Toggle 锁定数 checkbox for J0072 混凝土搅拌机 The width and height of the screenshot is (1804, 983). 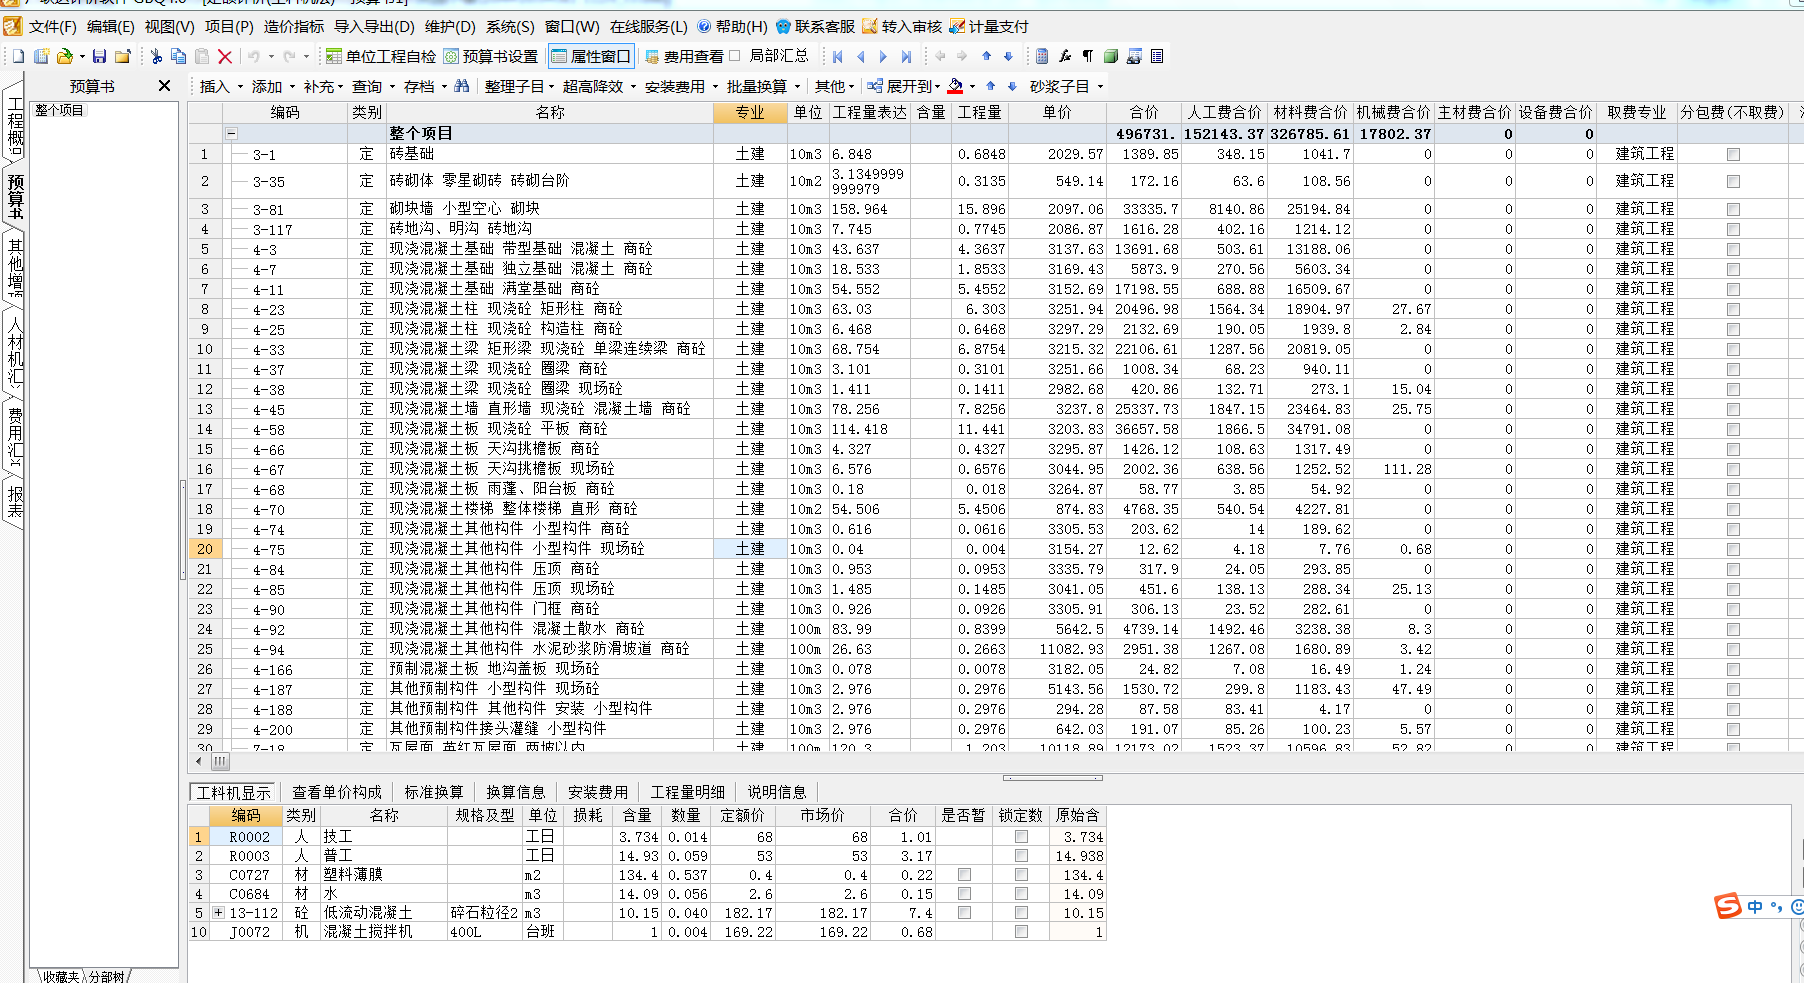pos(1021,932)
